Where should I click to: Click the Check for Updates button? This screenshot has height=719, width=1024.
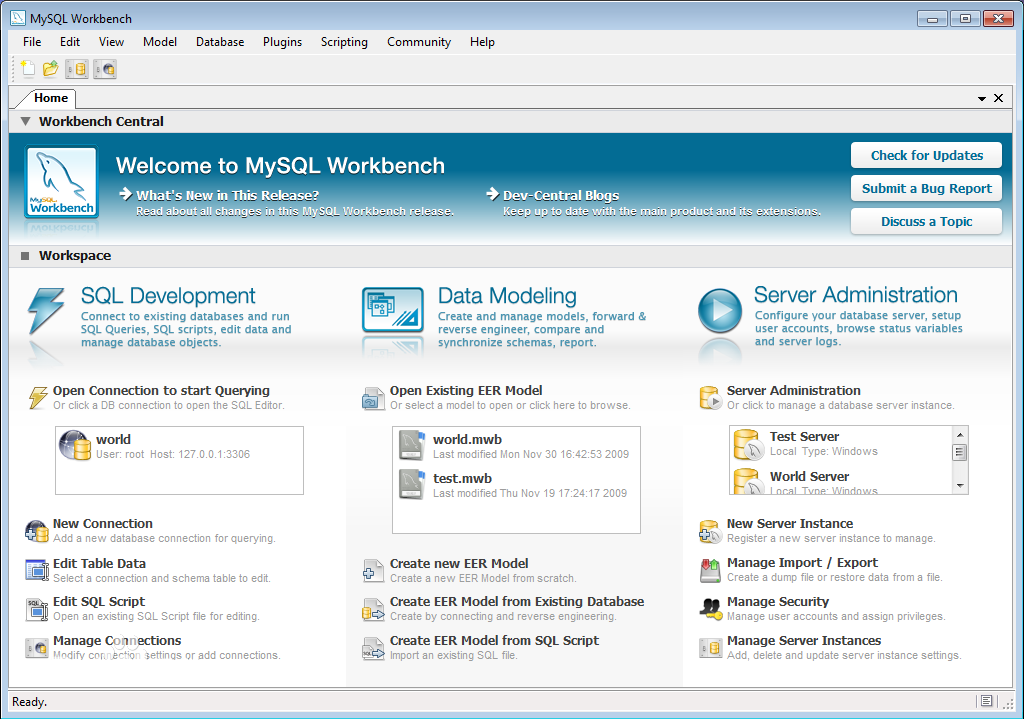coord(925,155)
